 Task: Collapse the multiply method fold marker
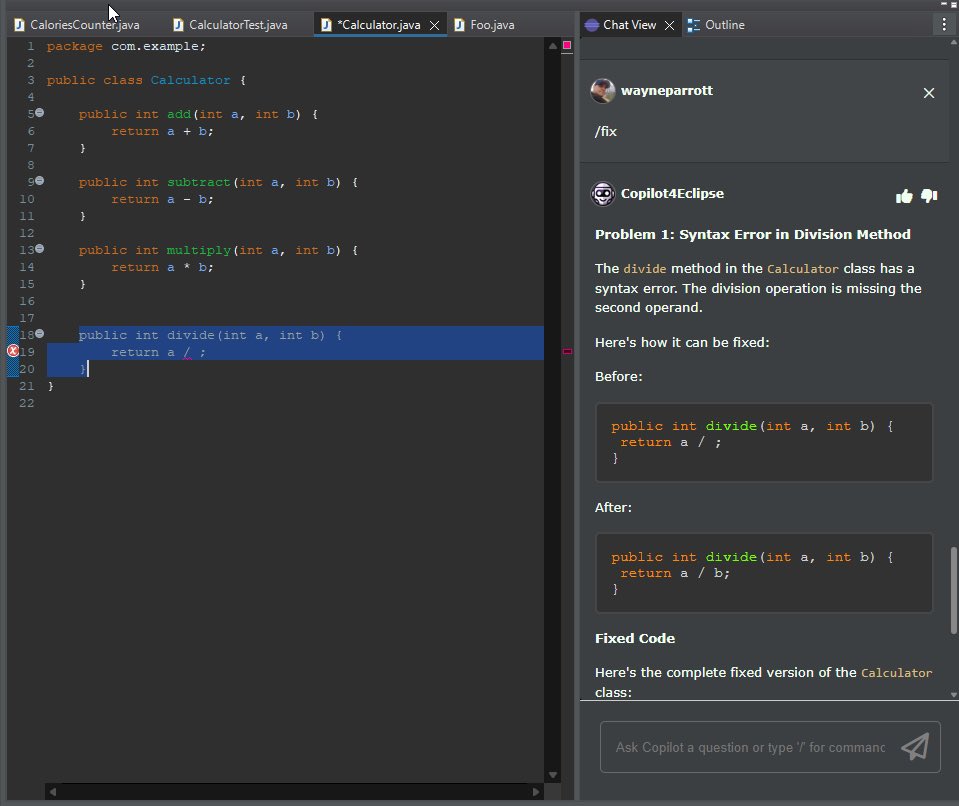(38, 248)
